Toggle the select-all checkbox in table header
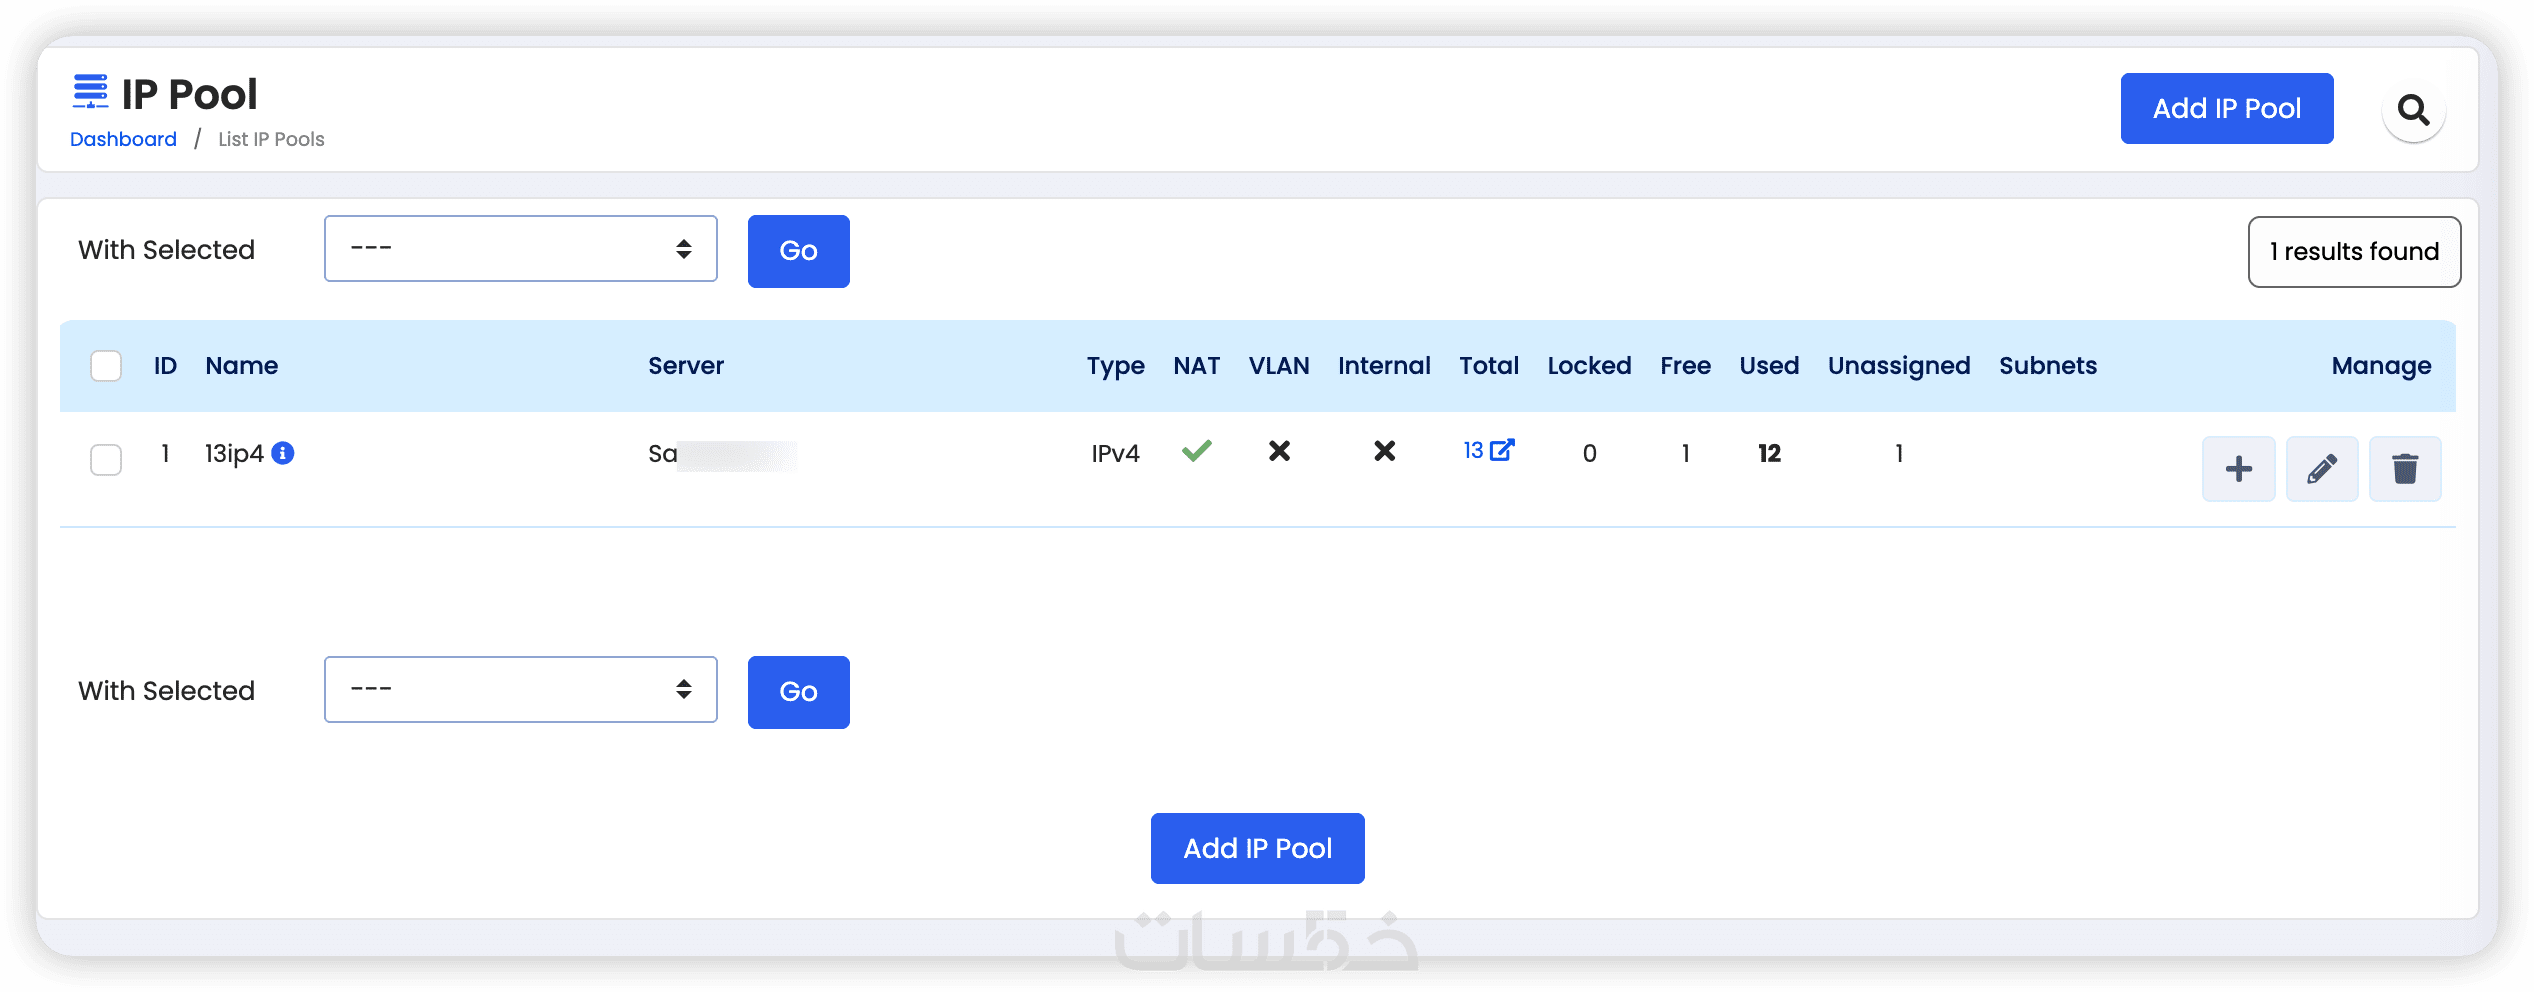 click(106, 366)
